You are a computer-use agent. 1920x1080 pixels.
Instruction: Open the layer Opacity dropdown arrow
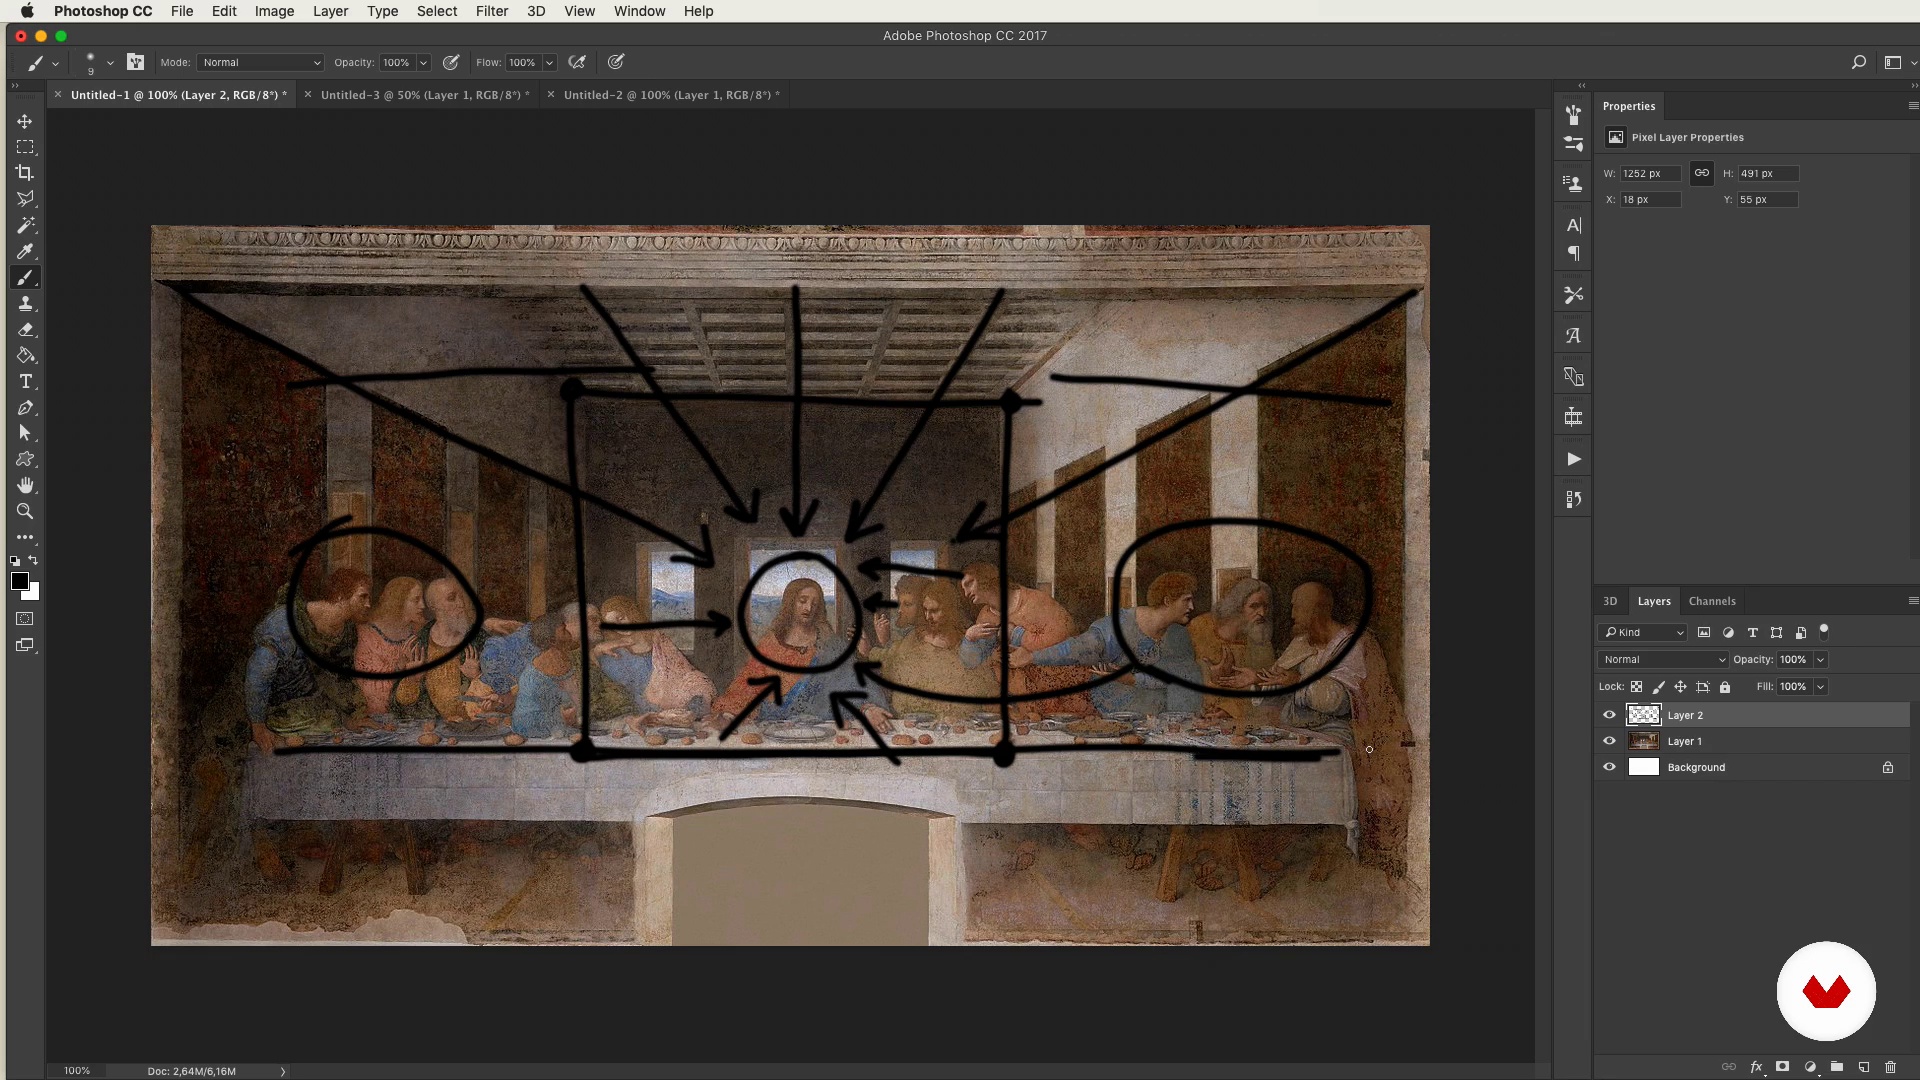pyautogui.click(x=1820, y=659)
